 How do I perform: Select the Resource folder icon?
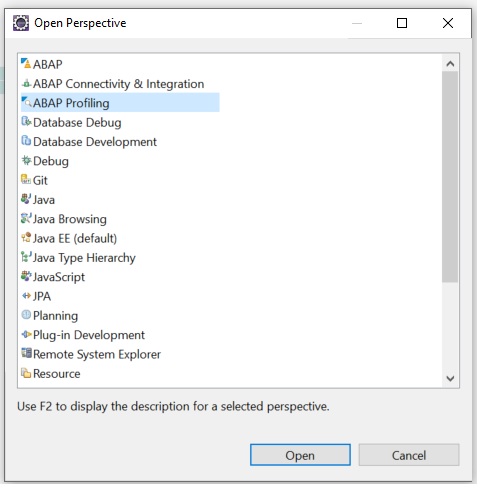pyautogui.click(x=26, y=373)
